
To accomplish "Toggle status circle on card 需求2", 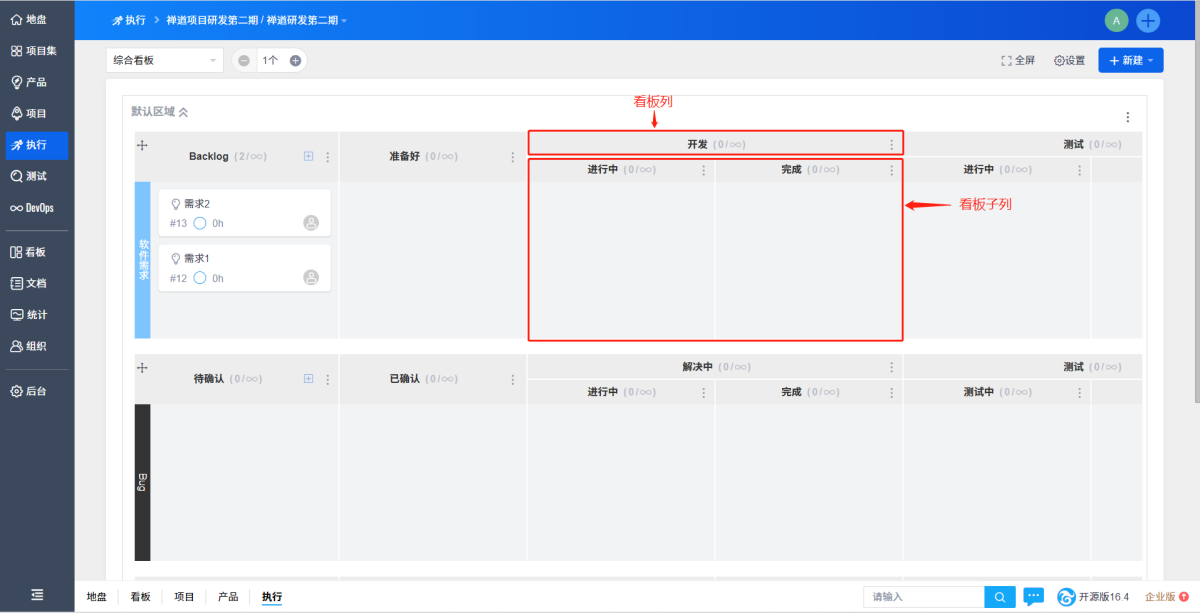I will point(200,223).
